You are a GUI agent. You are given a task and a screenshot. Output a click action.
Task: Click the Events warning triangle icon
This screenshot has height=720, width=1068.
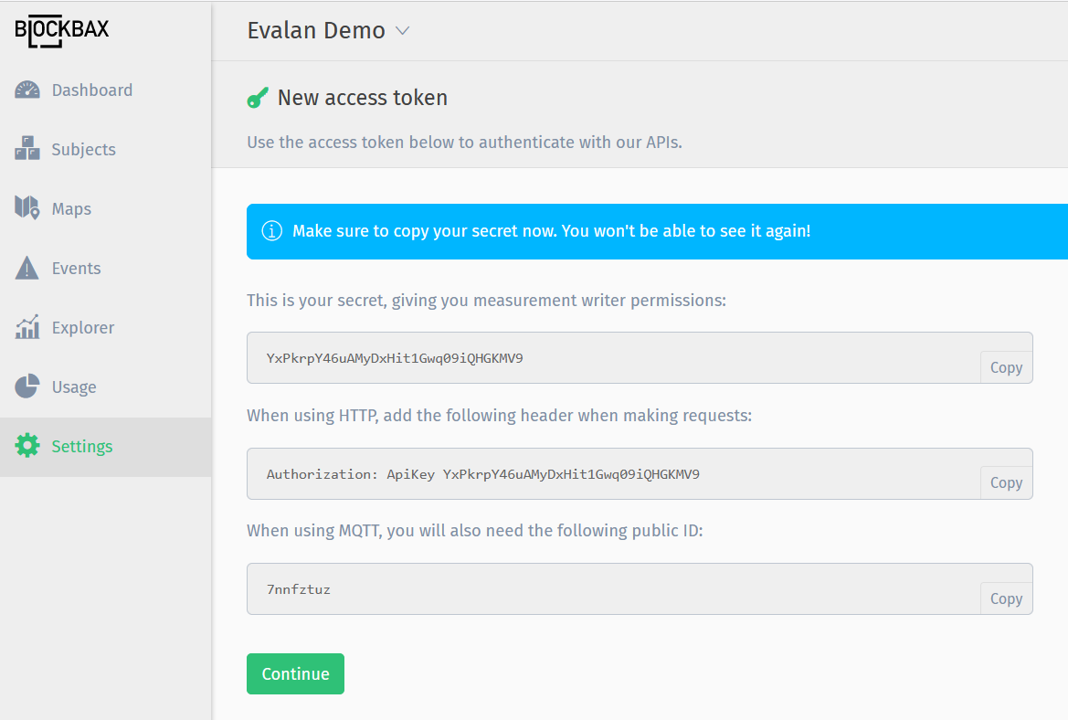pos(27,267)
